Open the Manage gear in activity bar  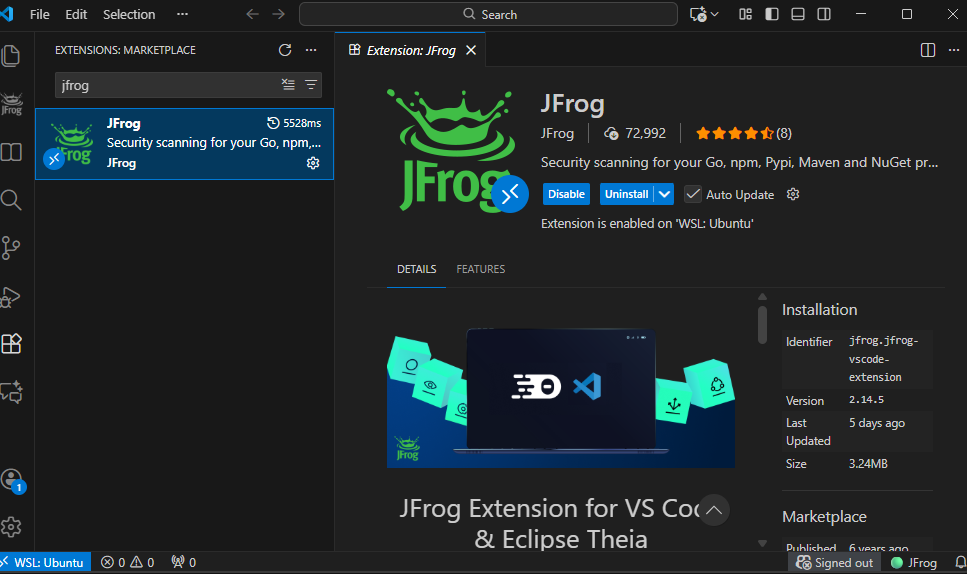pos(11,527)
